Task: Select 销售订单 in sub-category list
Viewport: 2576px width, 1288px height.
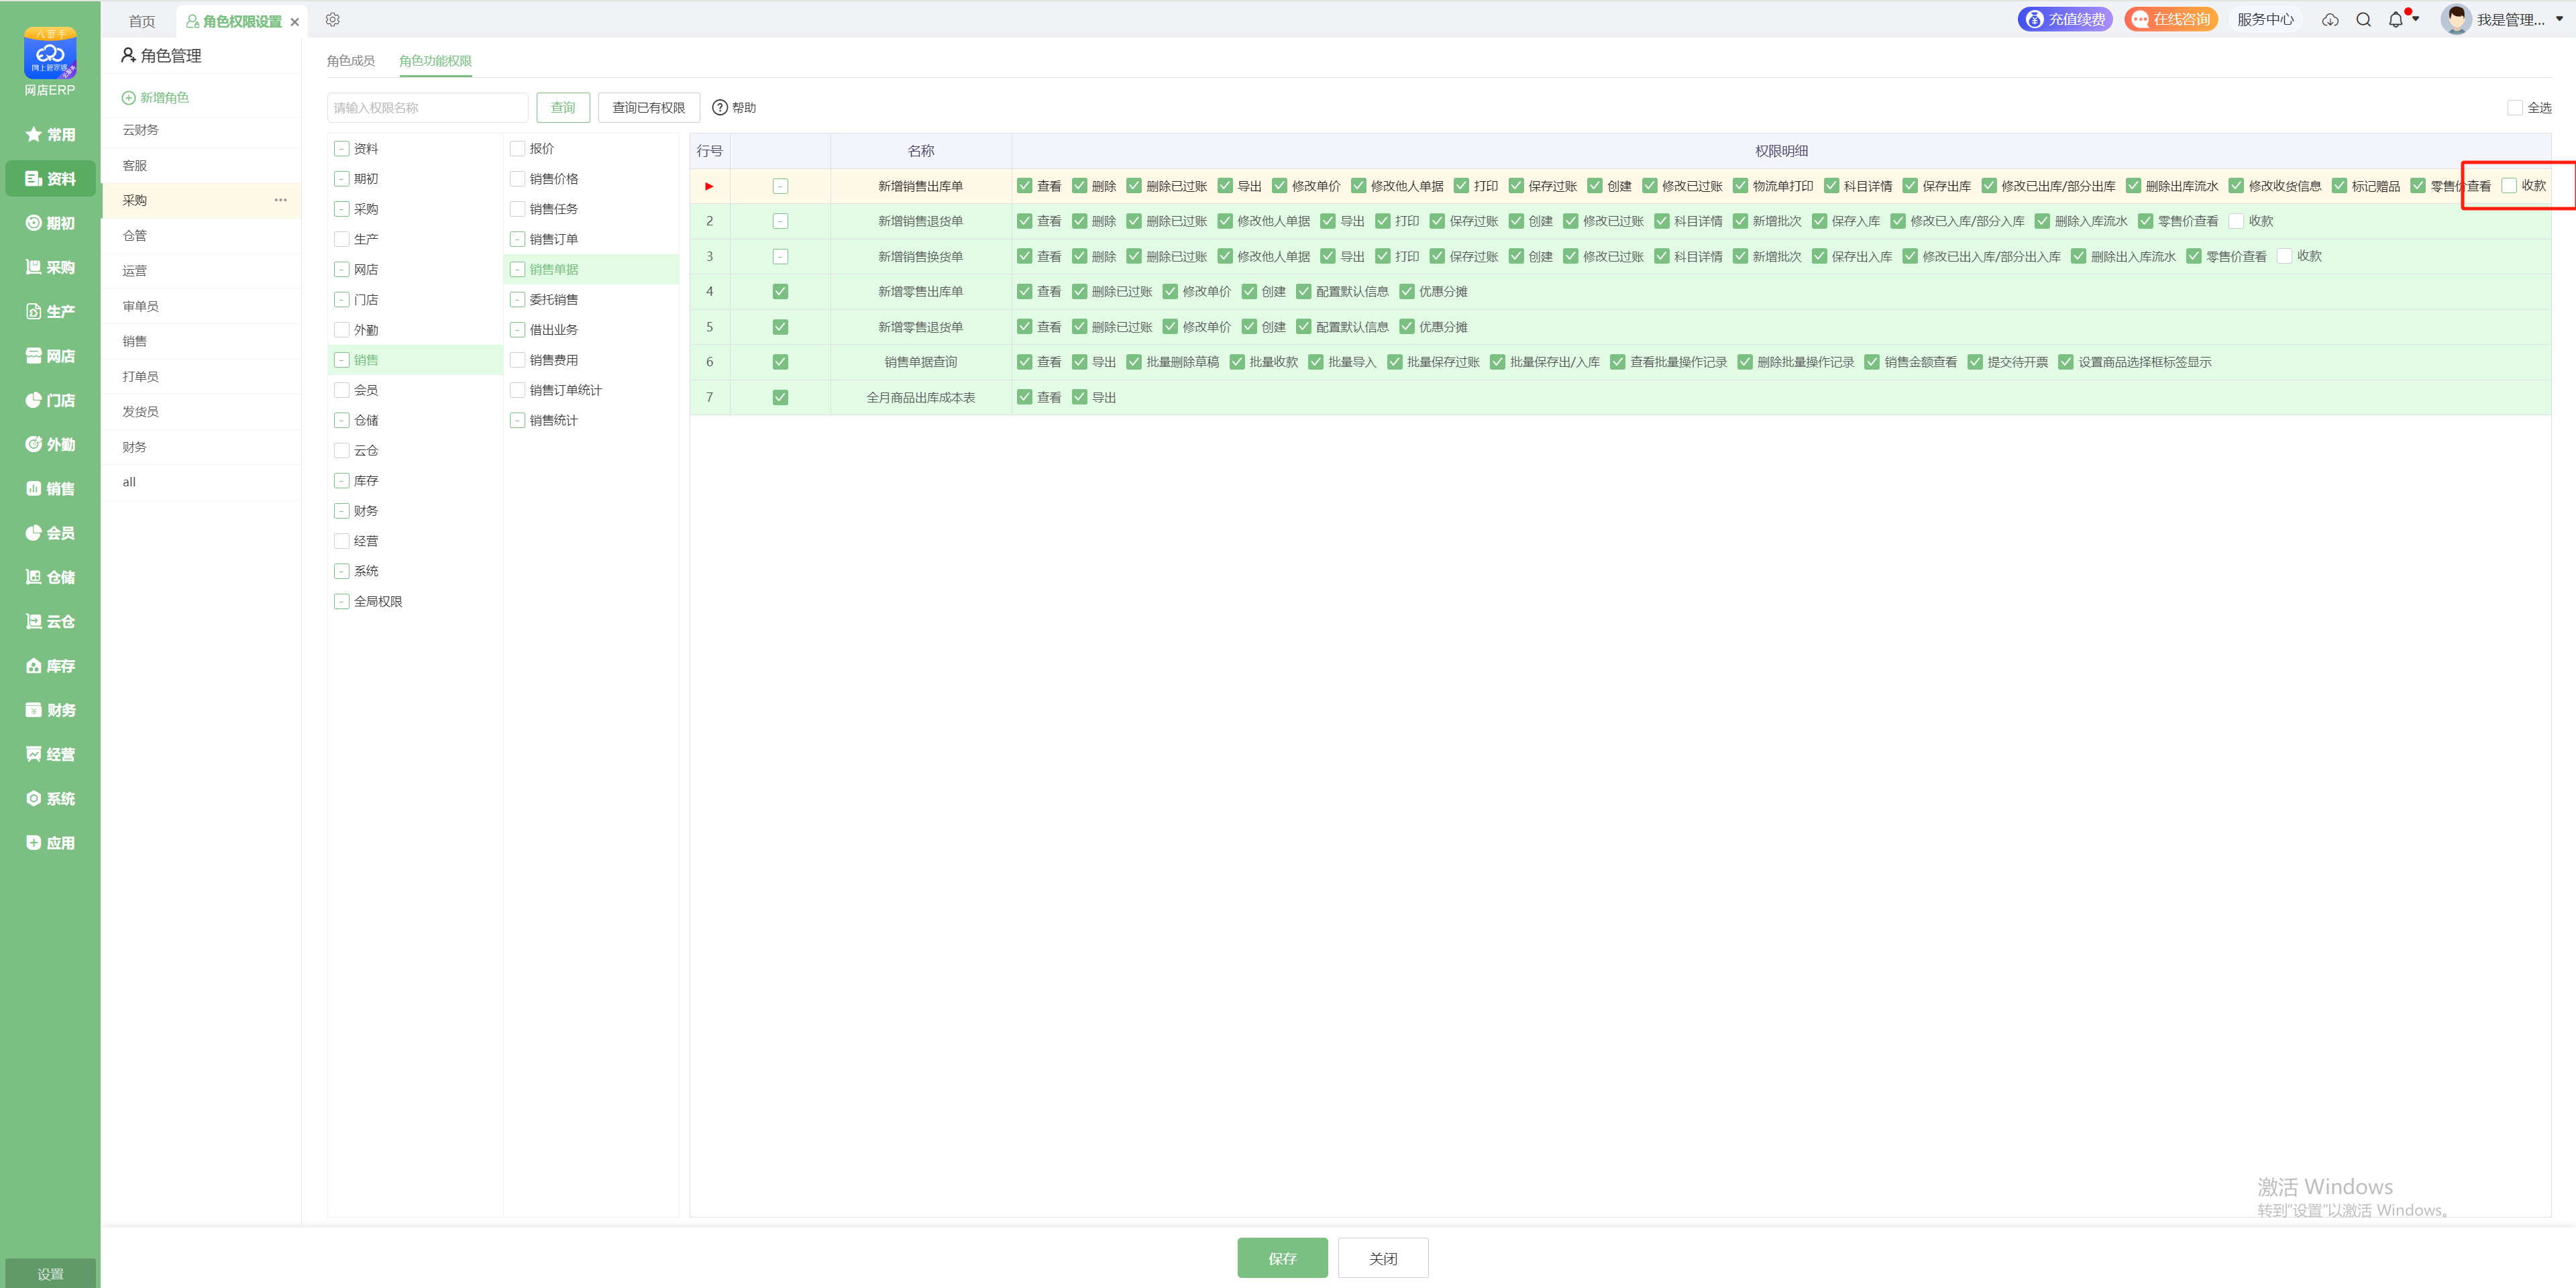Action: tap(554, 239)
